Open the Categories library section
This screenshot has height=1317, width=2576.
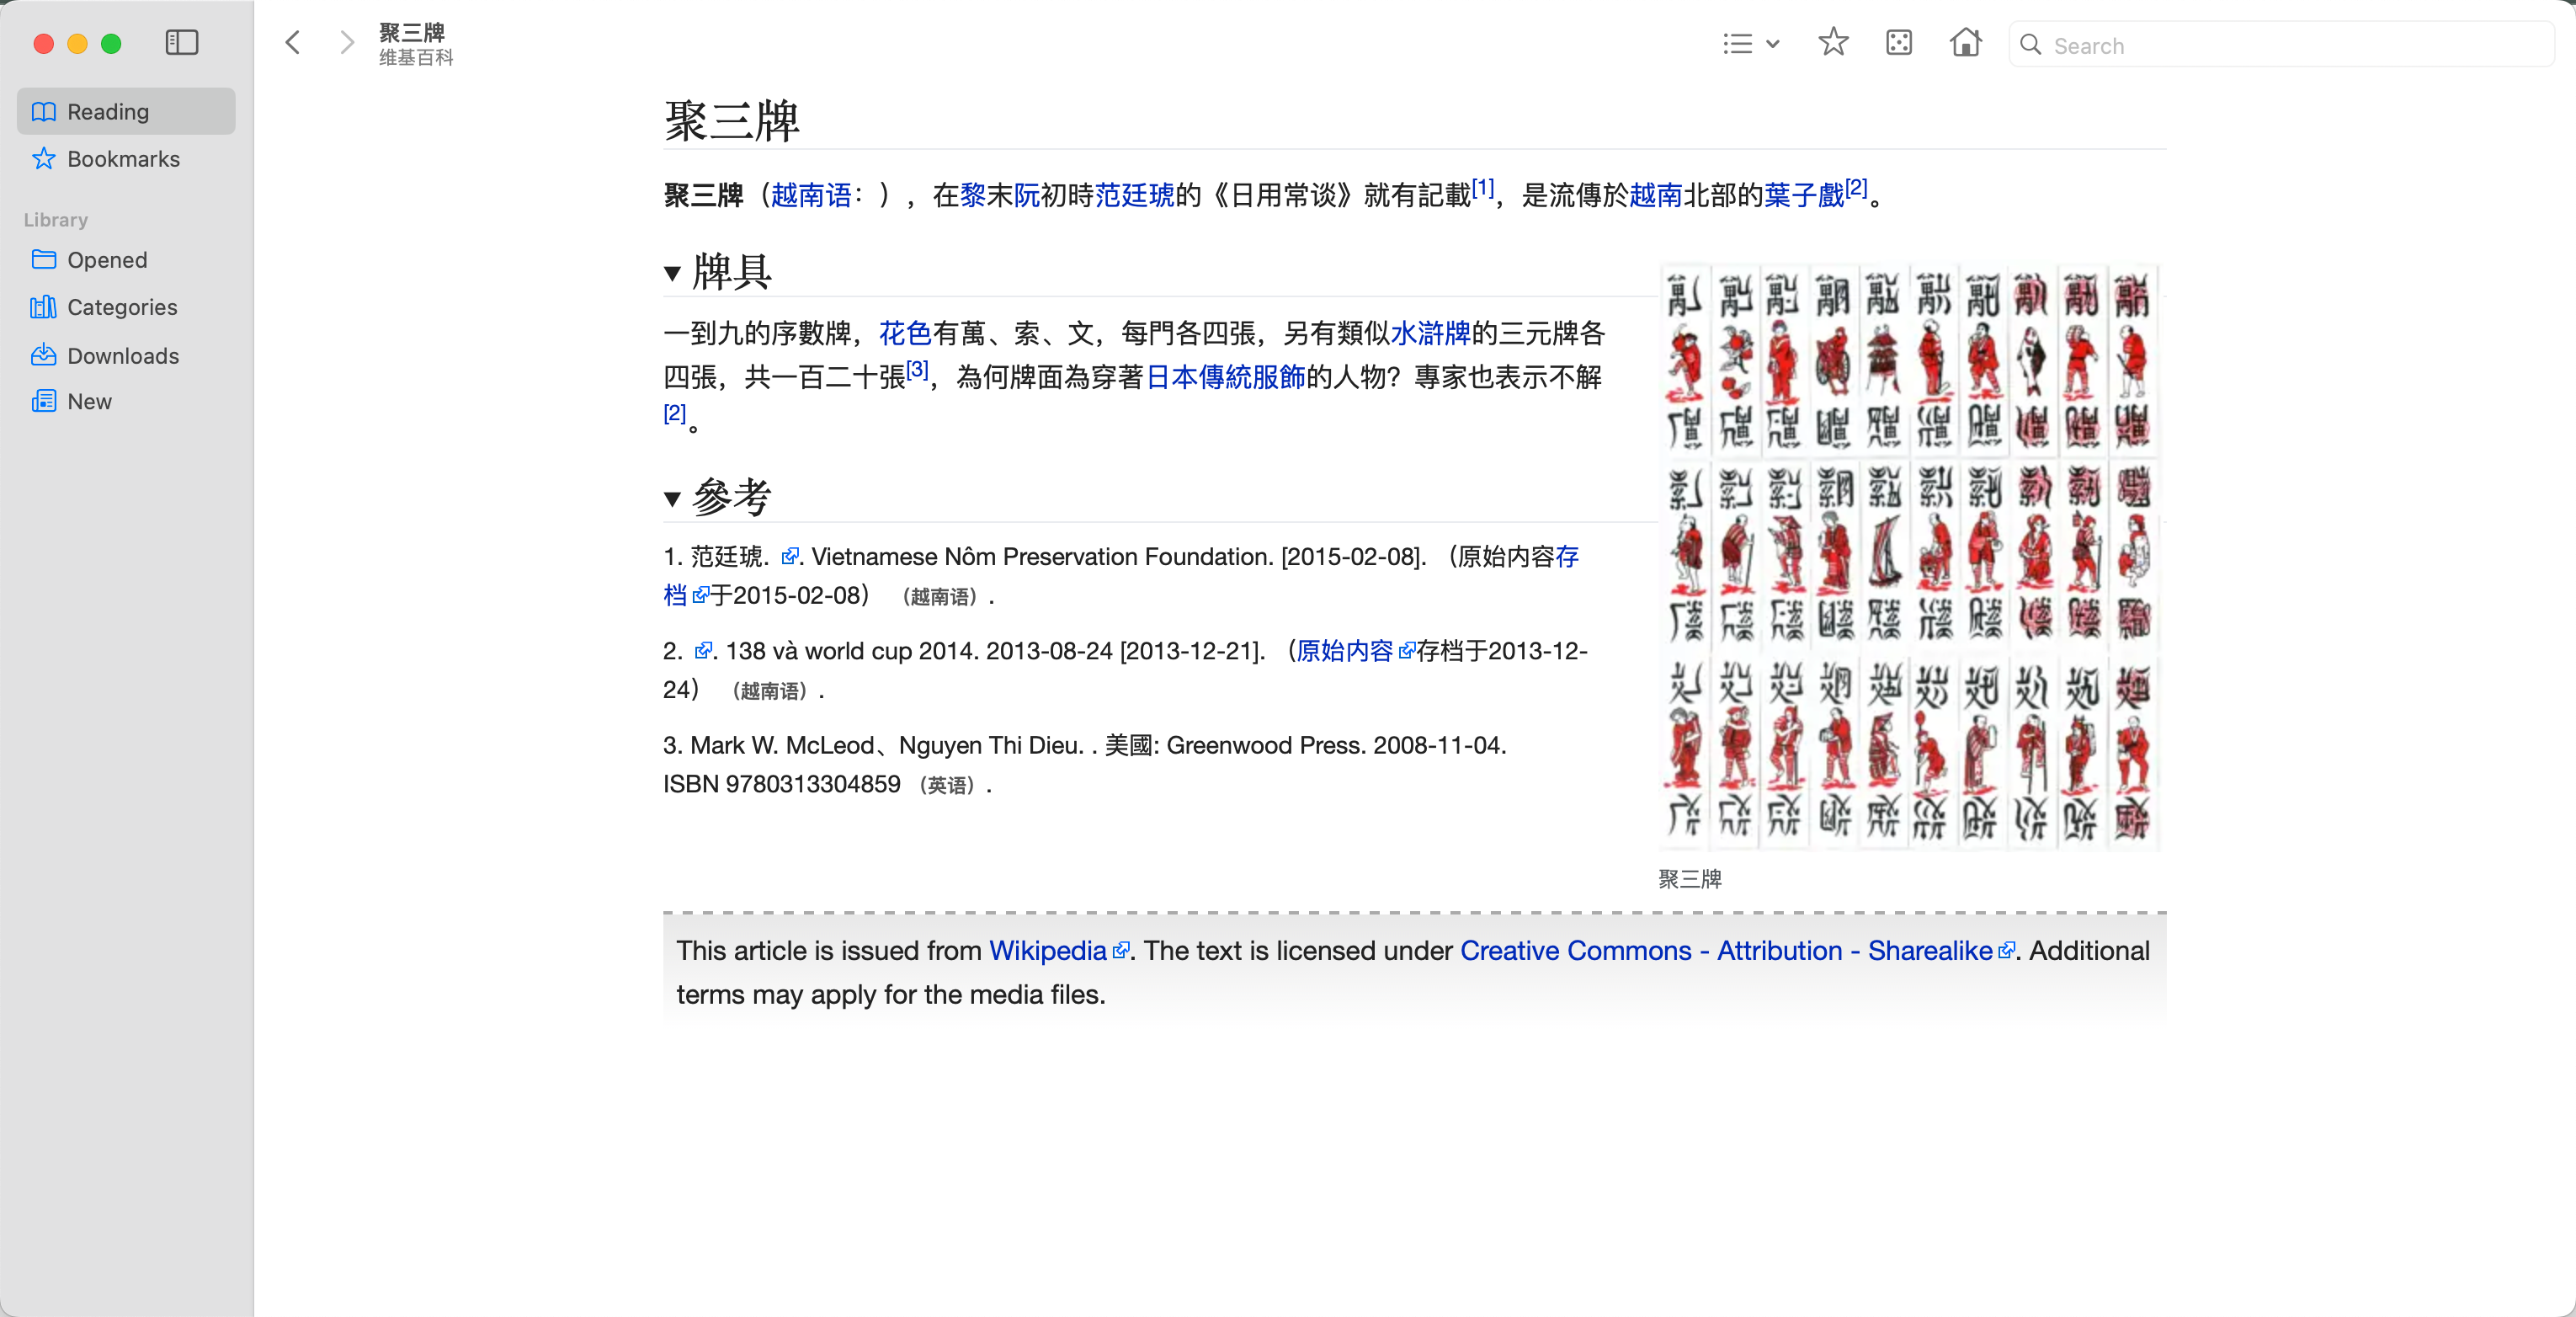coord(126,307)
